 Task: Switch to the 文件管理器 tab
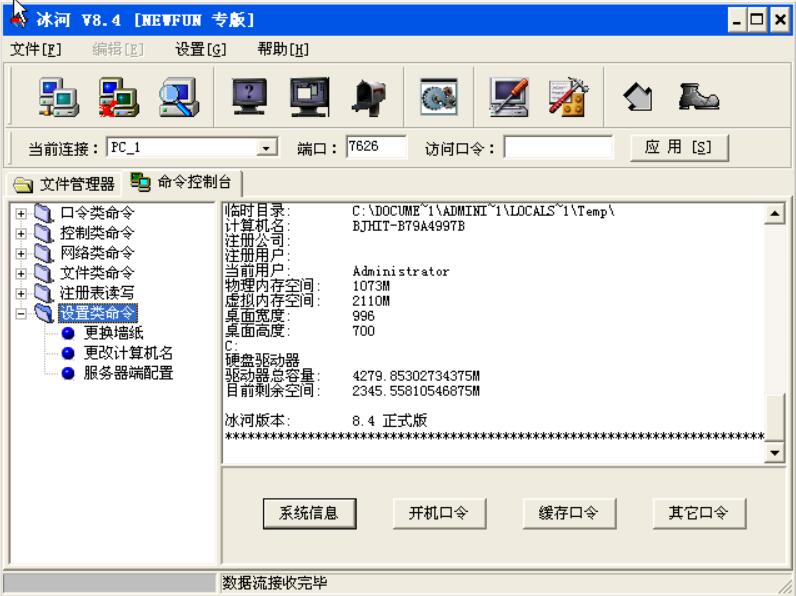click(x=64, y=184)
